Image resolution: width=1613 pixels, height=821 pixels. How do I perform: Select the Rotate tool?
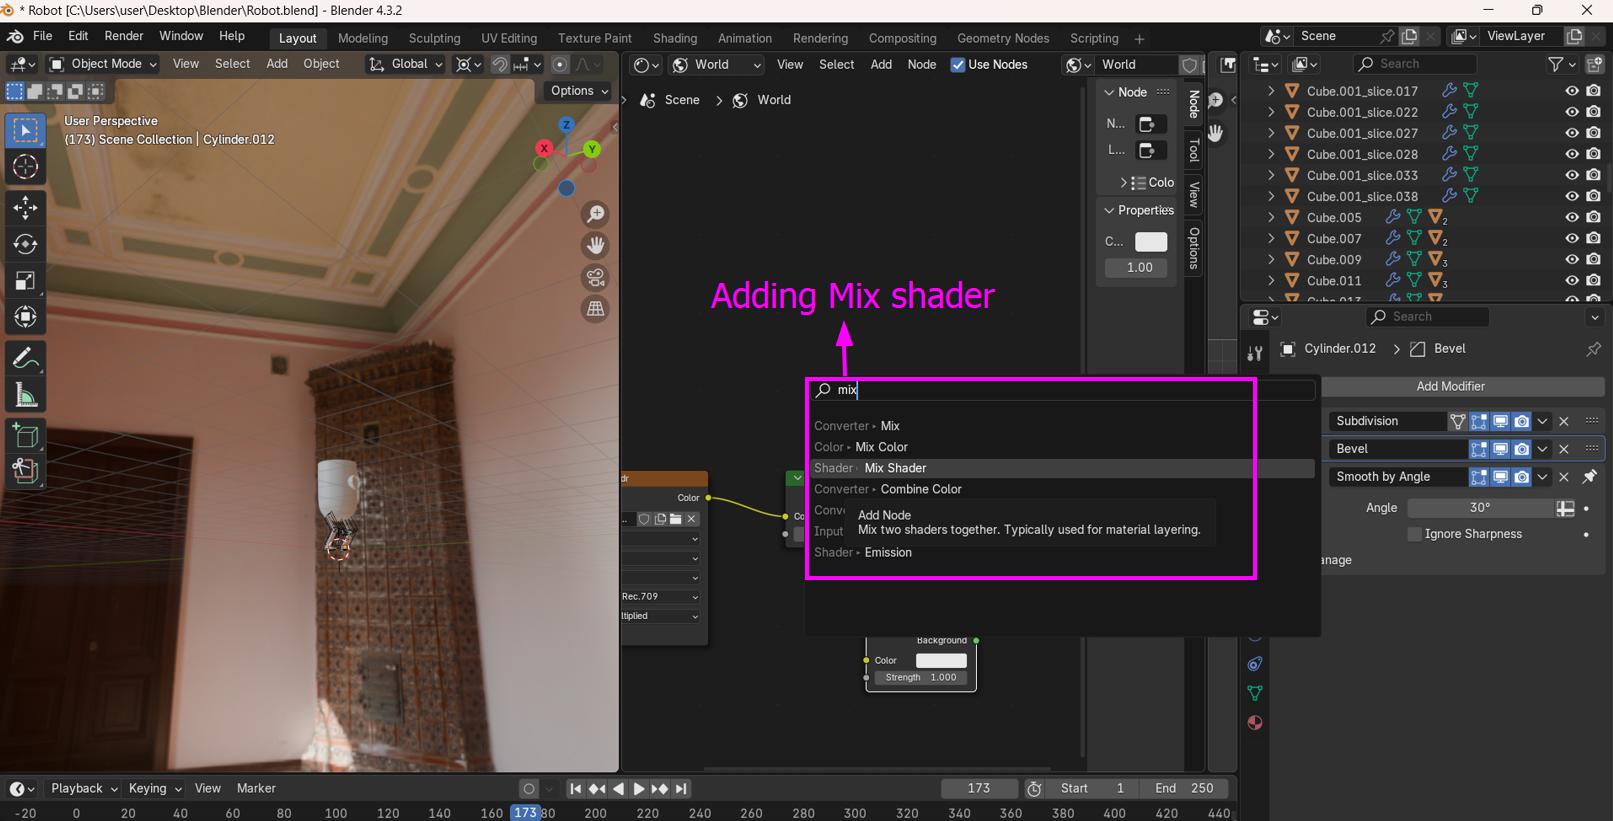coord(26,244)
